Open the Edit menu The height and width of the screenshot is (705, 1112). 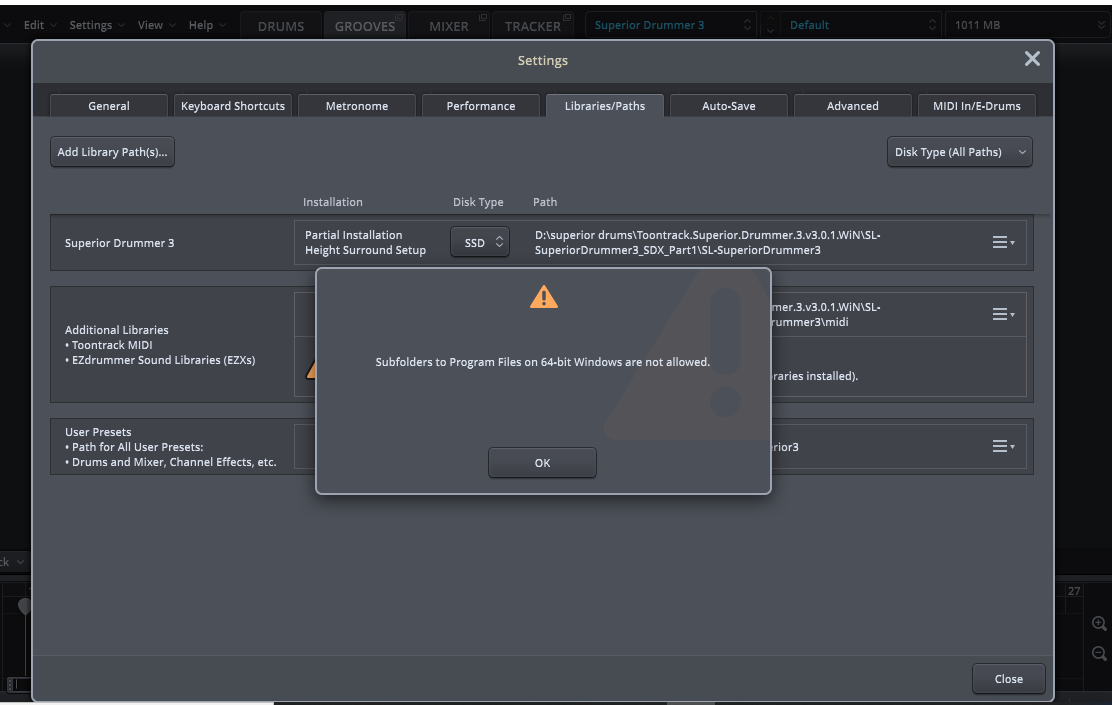(39, 25)
